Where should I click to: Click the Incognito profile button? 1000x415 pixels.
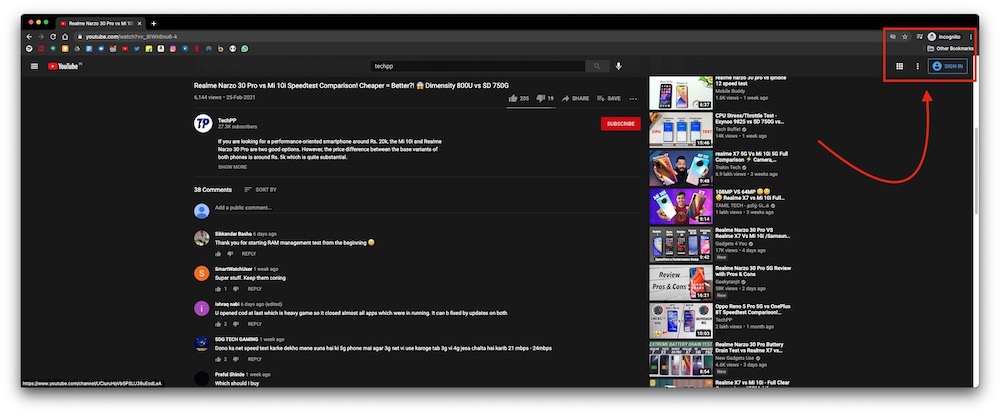tap(945, 37)
